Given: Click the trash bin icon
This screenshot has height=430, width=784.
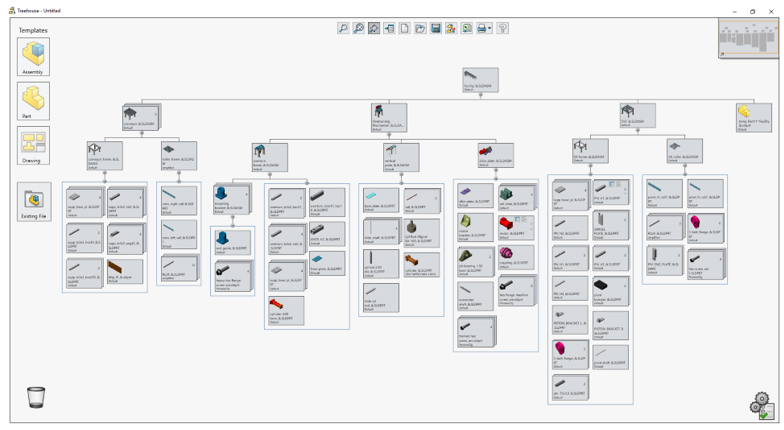Looking at the screenshot, I should pos(36,397).
